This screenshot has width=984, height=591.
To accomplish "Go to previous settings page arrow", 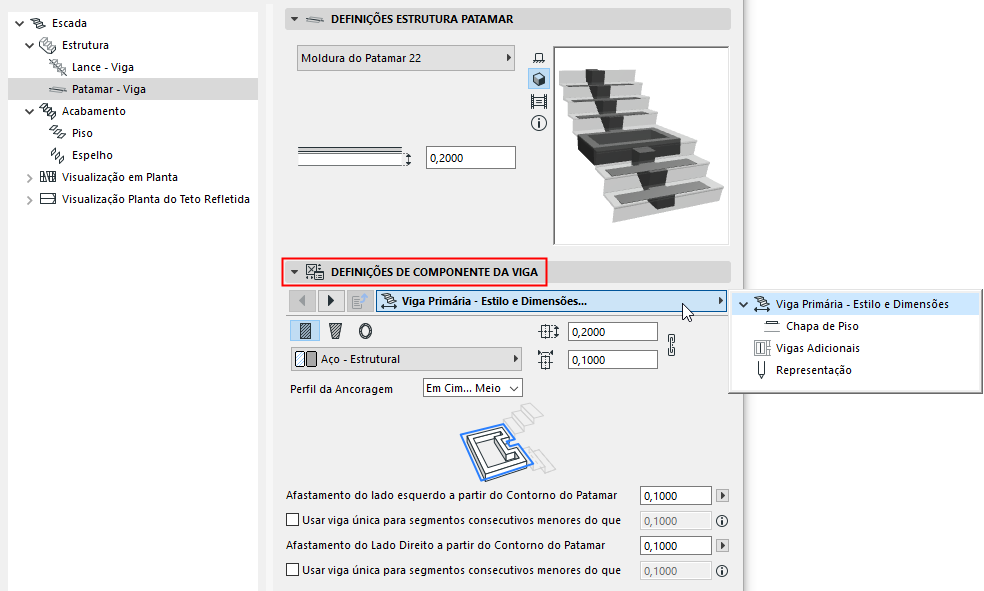I will 302,301.
